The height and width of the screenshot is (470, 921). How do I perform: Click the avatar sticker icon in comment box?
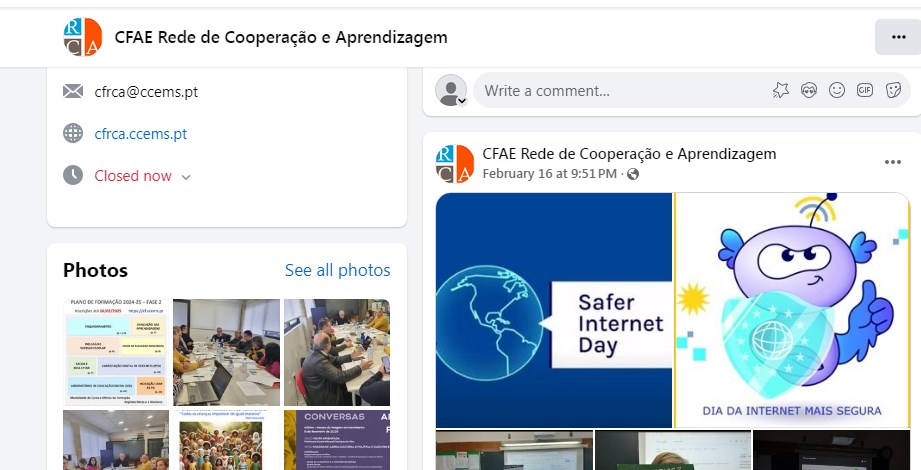point(809,90)
